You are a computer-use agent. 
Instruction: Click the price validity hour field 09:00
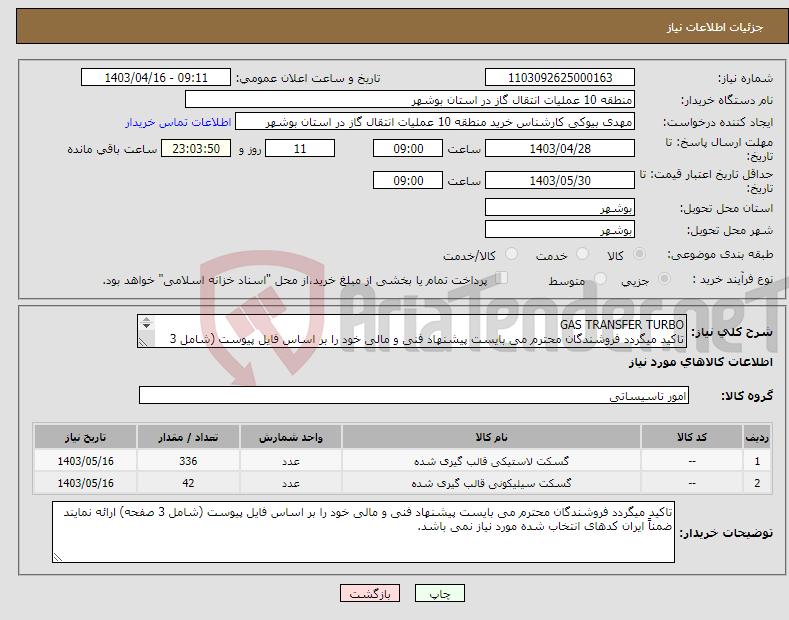408,180
